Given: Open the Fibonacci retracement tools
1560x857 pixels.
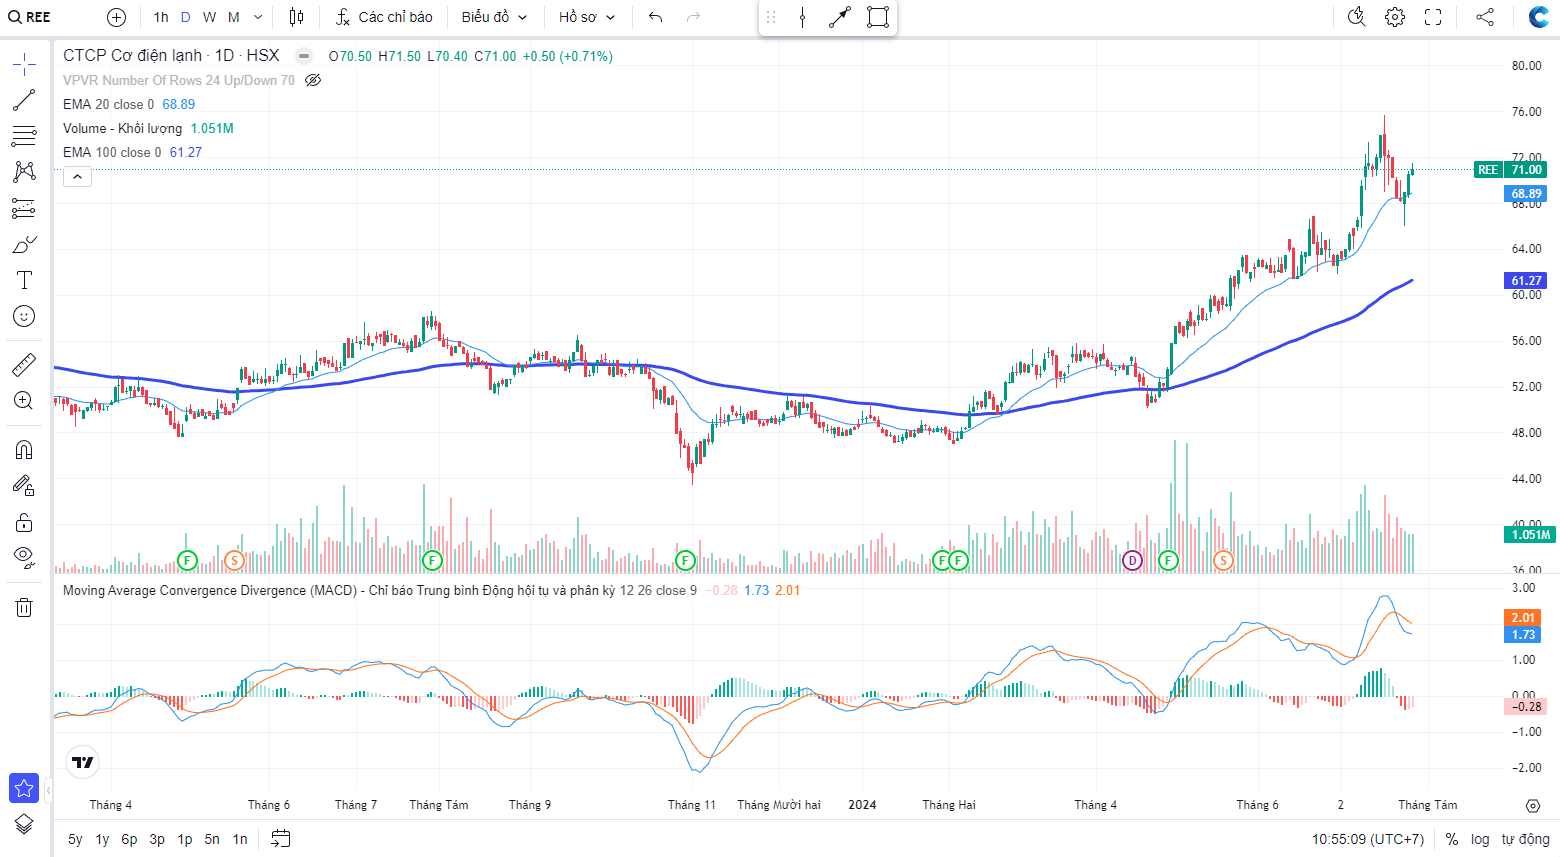Looking at the screenshot, I should [24, 136].
